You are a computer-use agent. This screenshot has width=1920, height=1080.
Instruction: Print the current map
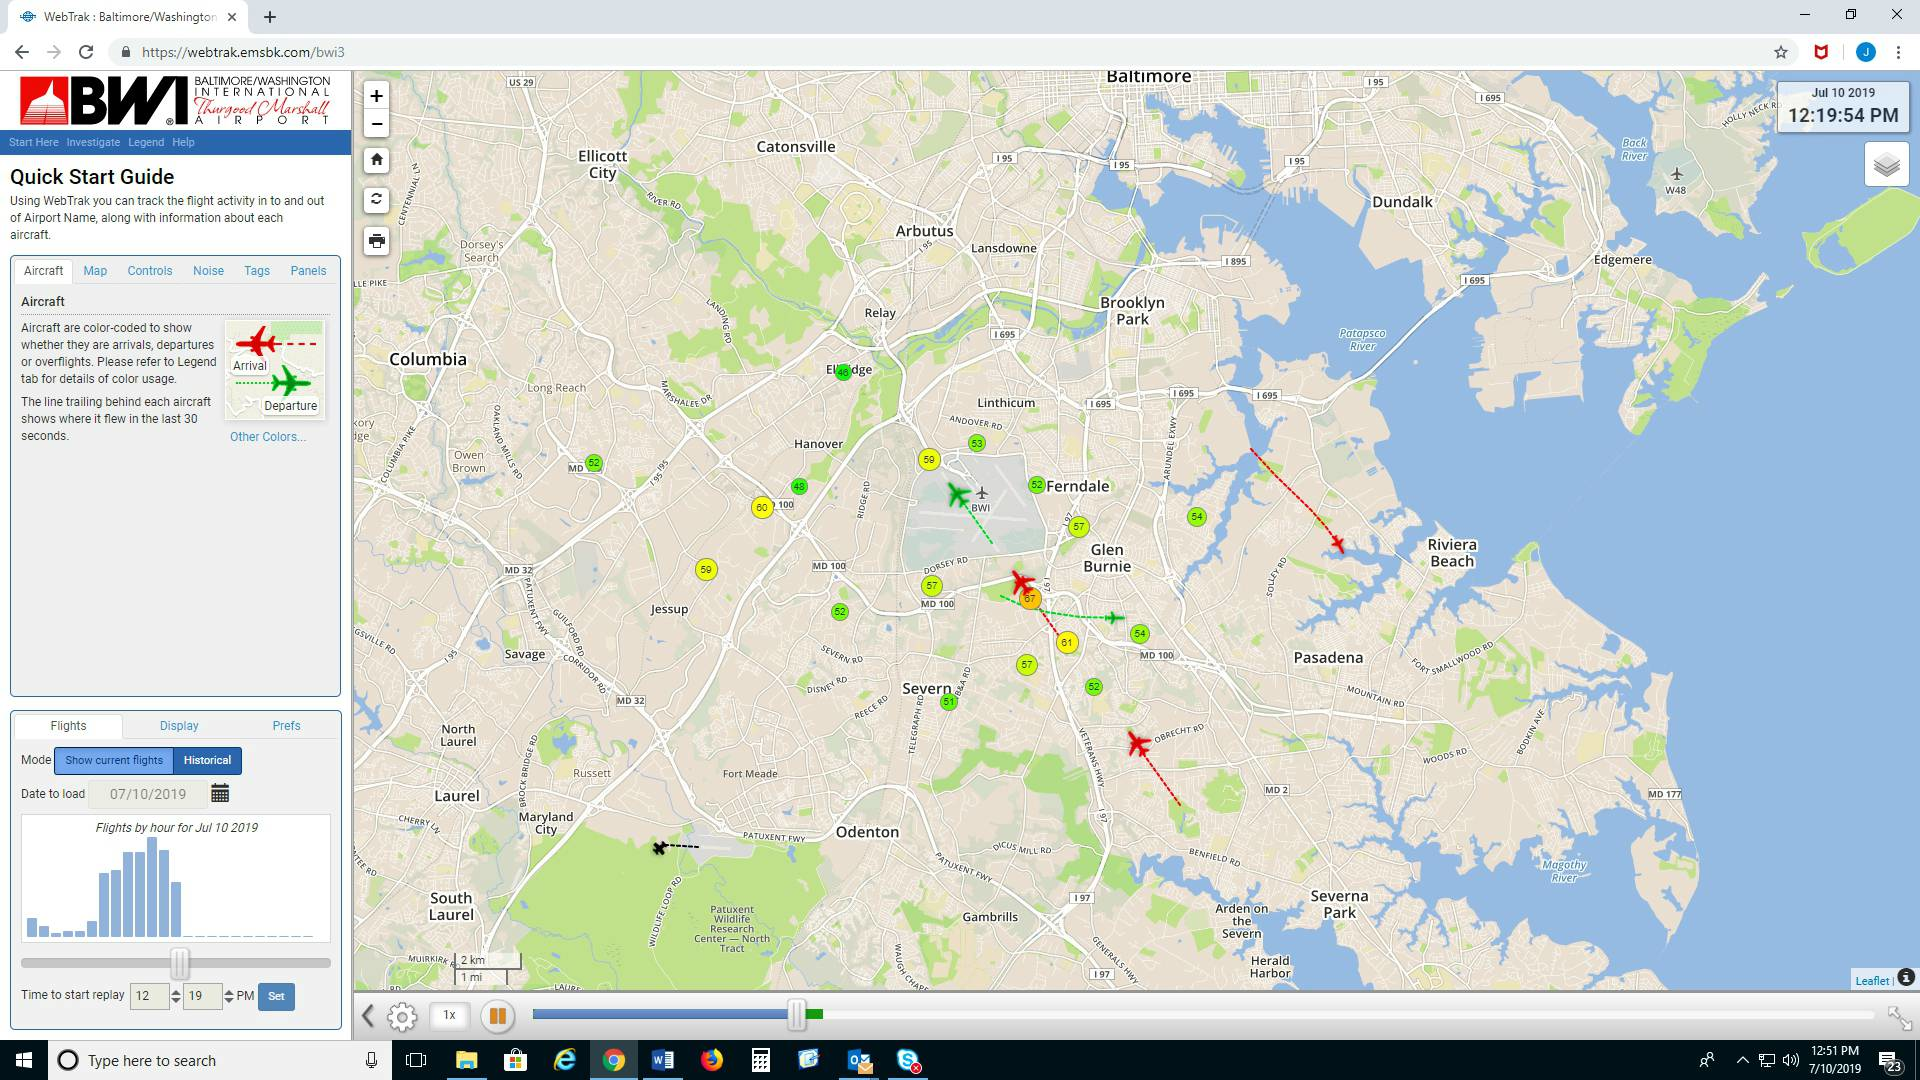(376, 241)
